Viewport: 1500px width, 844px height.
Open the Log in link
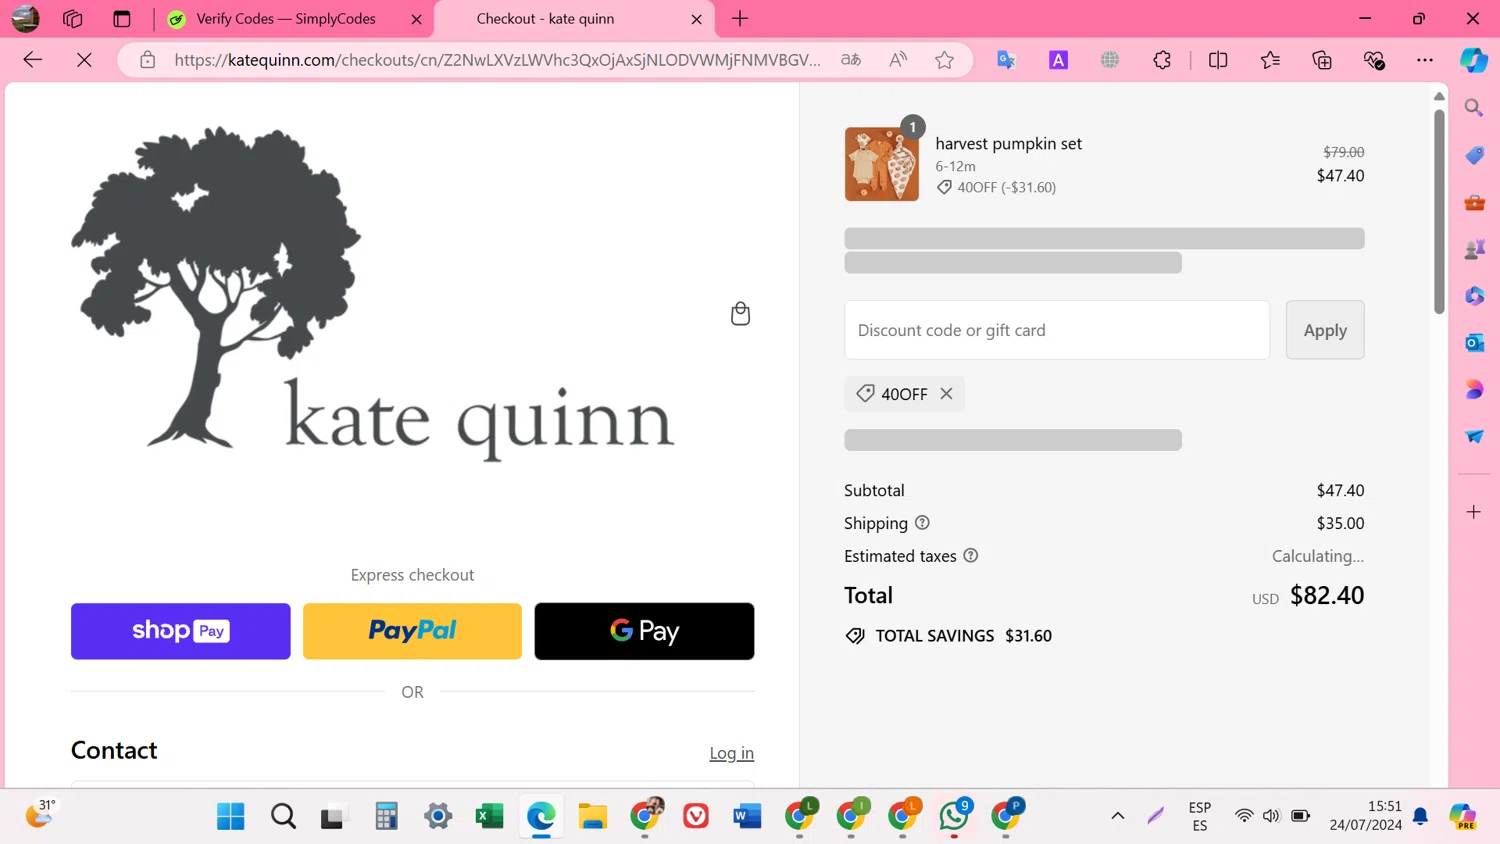coord(732,753)
